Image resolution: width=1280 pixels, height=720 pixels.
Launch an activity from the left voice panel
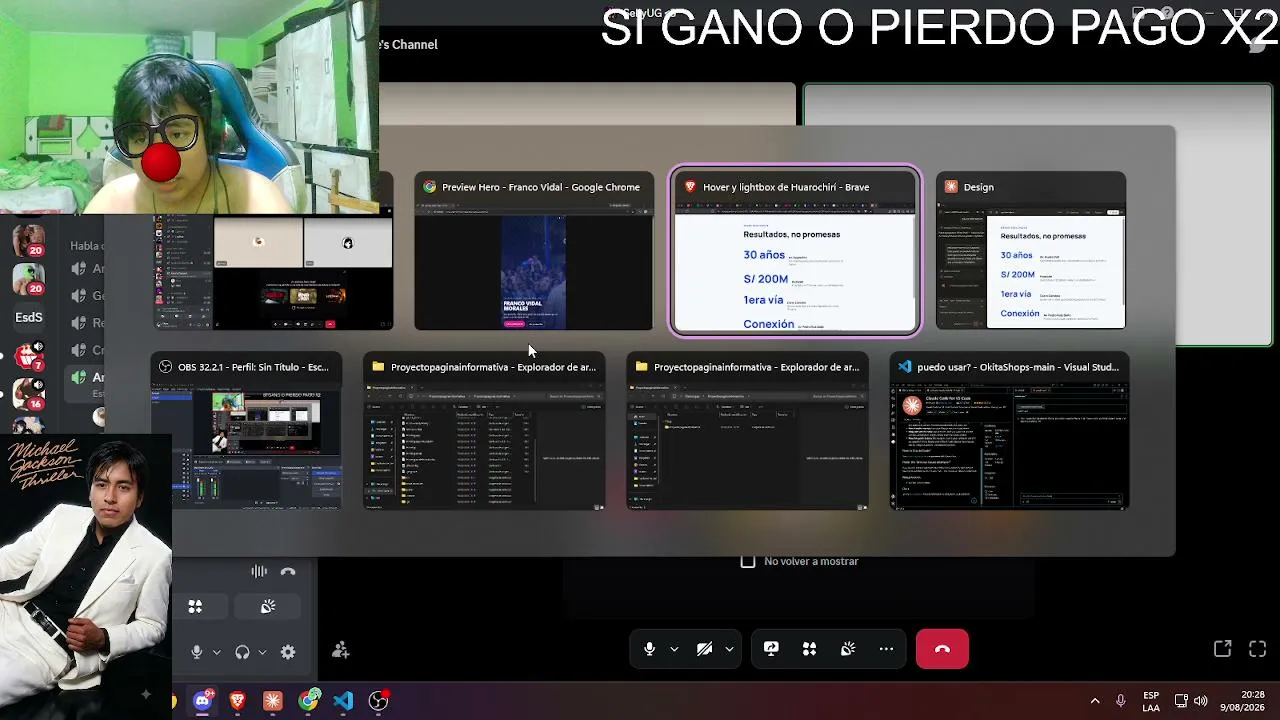196,607
